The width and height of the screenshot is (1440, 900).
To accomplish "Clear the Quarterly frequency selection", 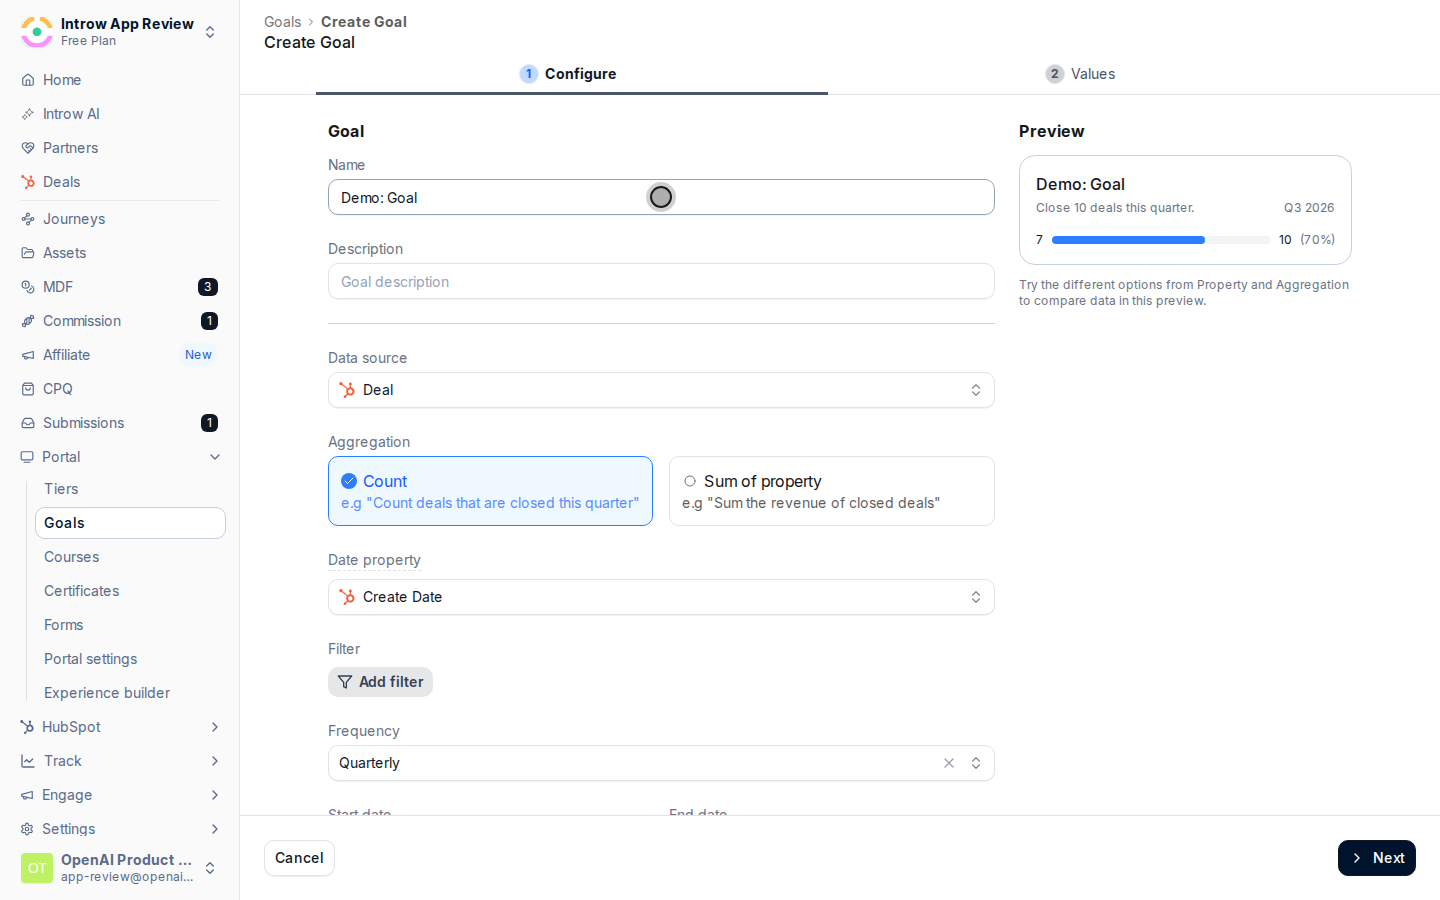I will click(x=949, y=763).
